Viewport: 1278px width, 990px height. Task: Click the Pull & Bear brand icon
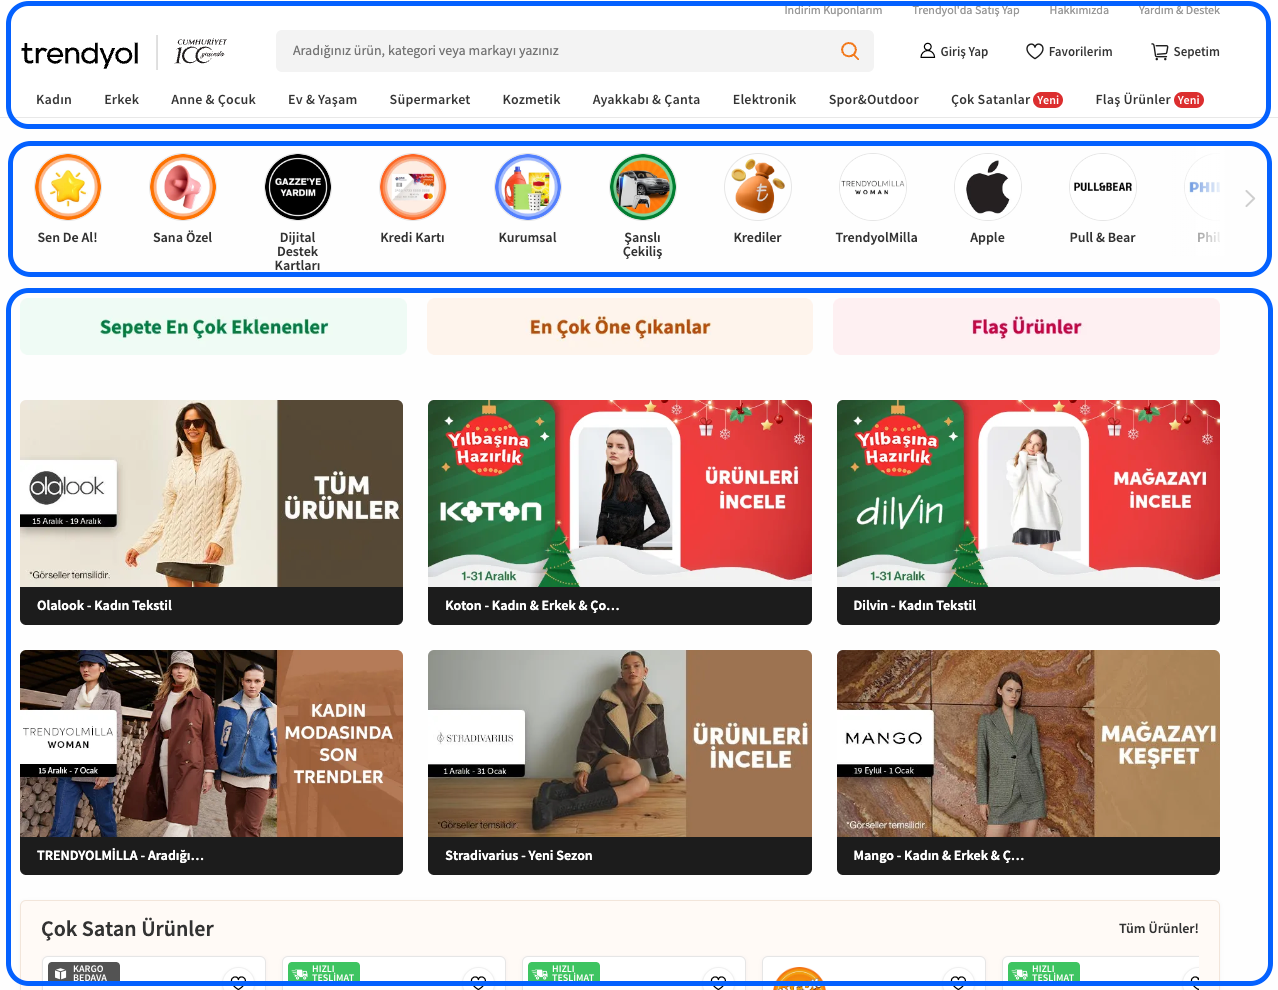tap(1103, 187)
